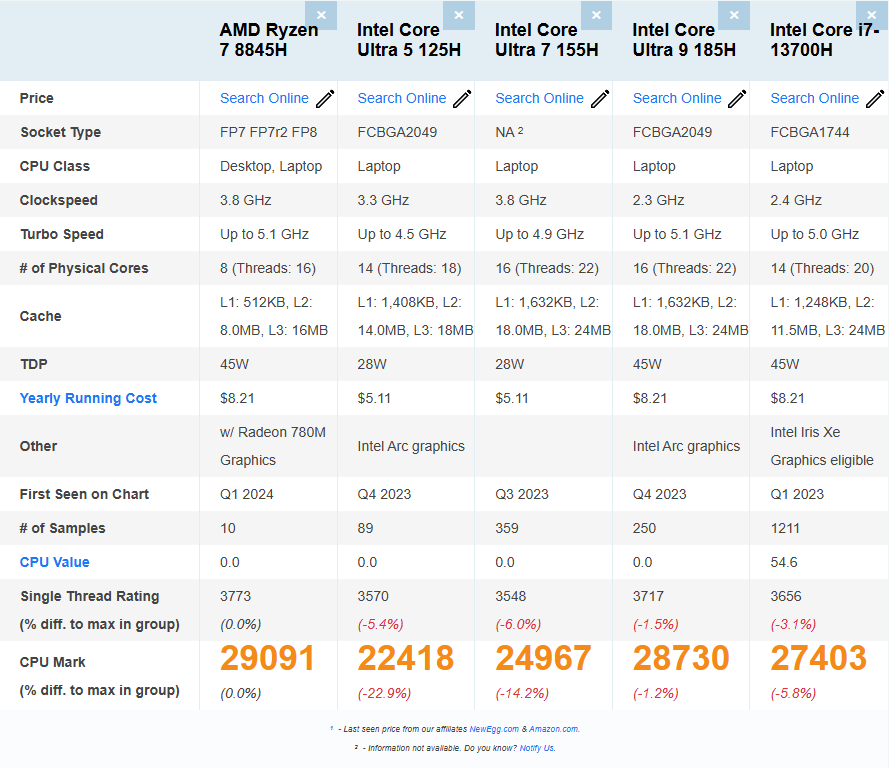The image size is (889, 768).
Task: Click CPU class Desktop, Laptop
Action: click(271, 166)
